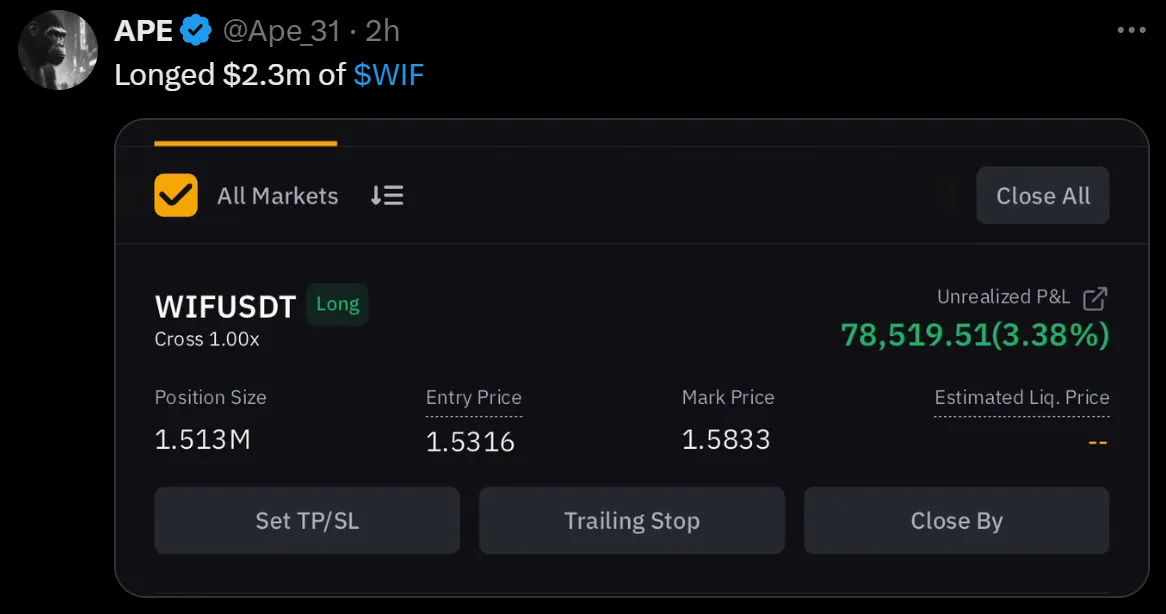Share Unrealized P&L via export icon
This screenshot has width=1166, height=614.
pyautogui.click(x=1095, y=298)
